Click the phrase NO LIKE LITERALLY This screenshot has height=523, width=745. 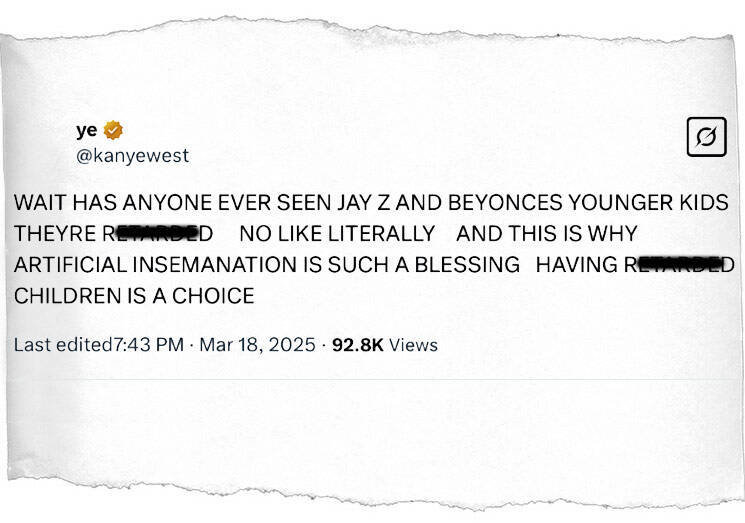[337, 234]
